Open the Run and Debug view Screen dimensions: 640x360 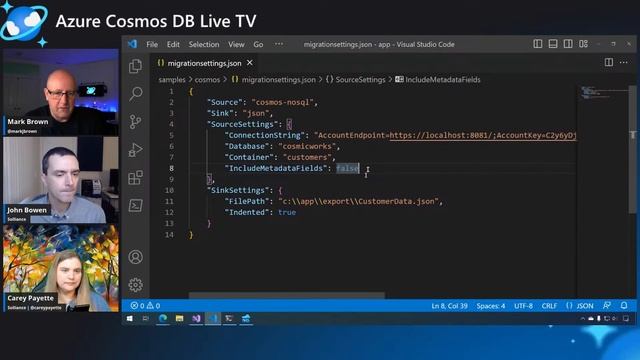pyautogui.click(x=136, y=149)
